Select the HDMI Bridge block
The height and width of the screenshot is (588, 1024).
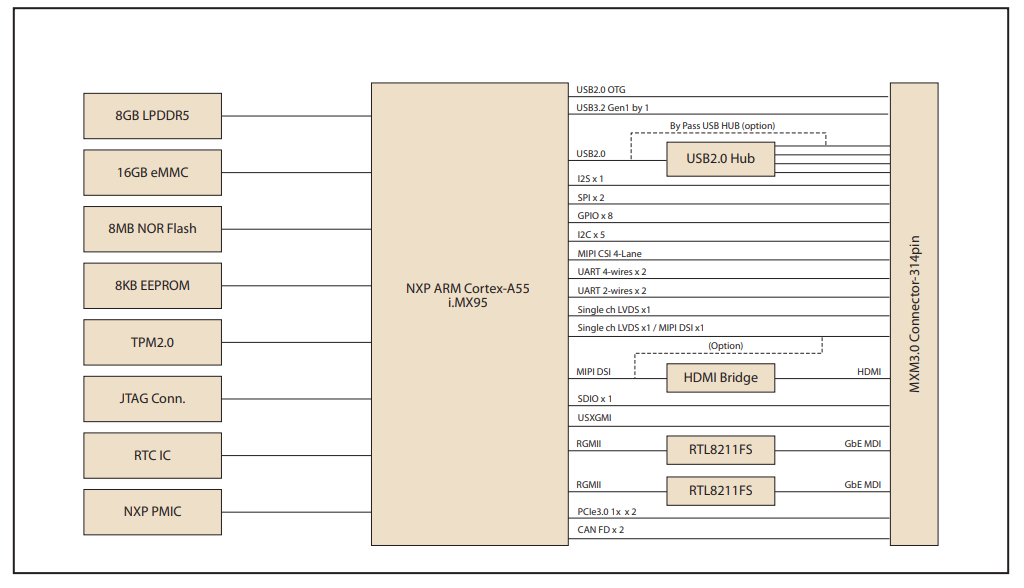[x=720, y=377]
